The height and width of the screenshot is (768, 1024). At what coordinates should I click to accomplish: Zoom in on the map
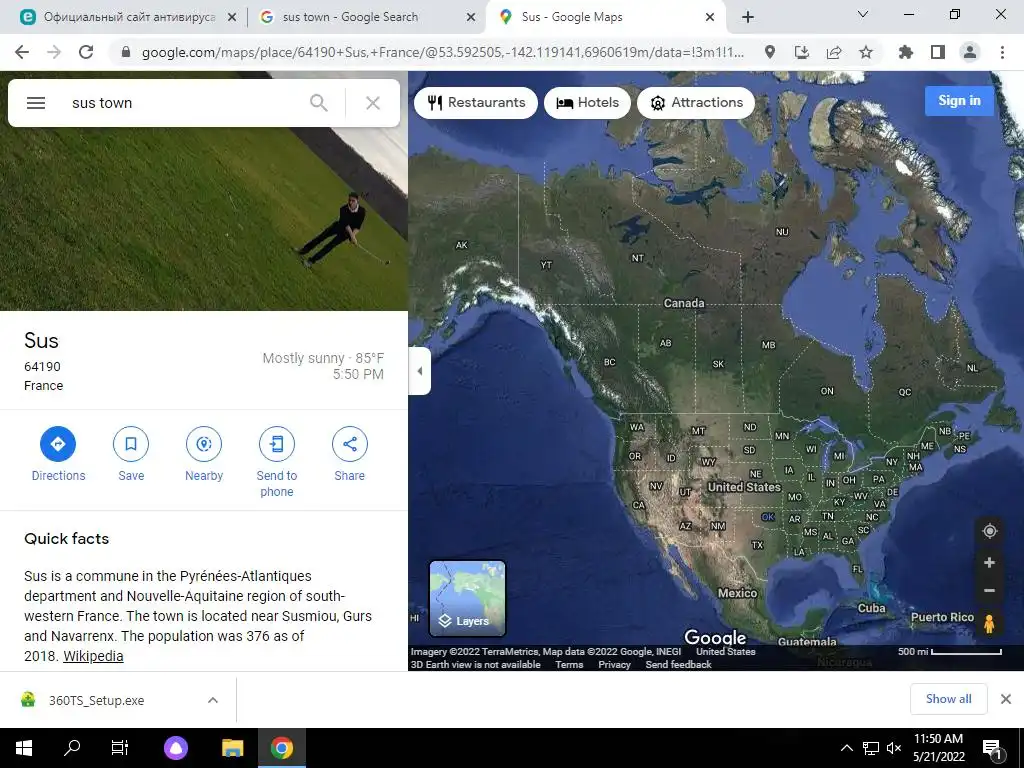click(x=989, y=562)
